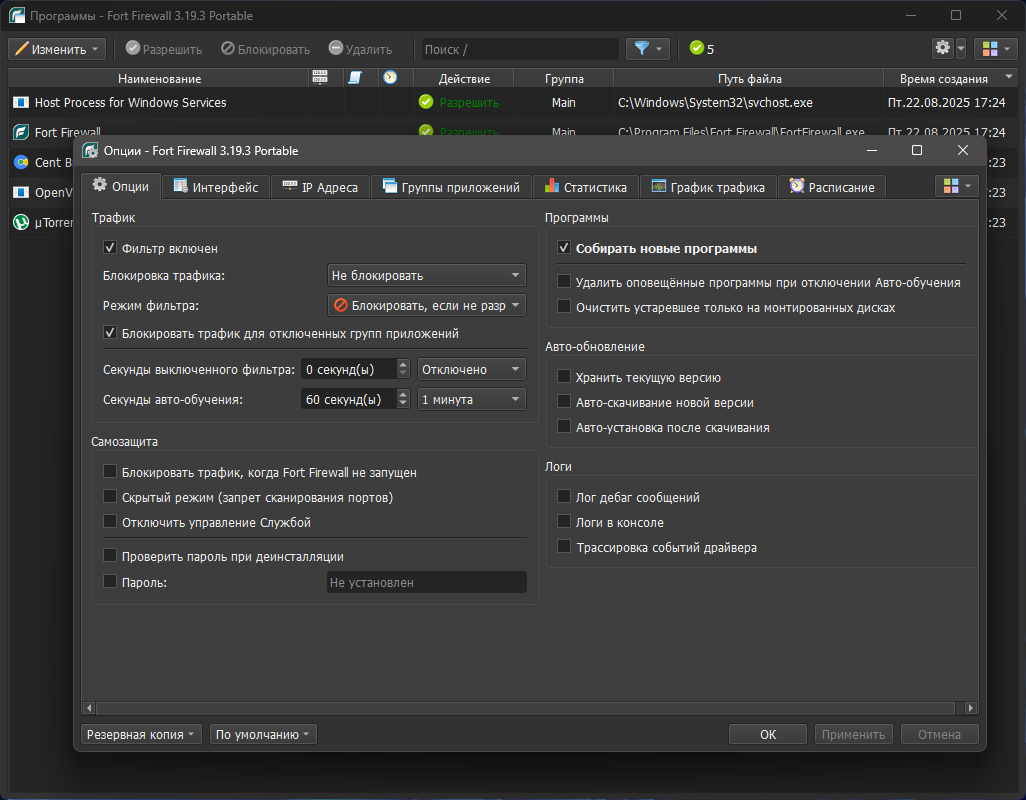This screenshot has width=1026, height=800.
Task: Expand the arrow next to gear icon
Action: pos(961,48)
